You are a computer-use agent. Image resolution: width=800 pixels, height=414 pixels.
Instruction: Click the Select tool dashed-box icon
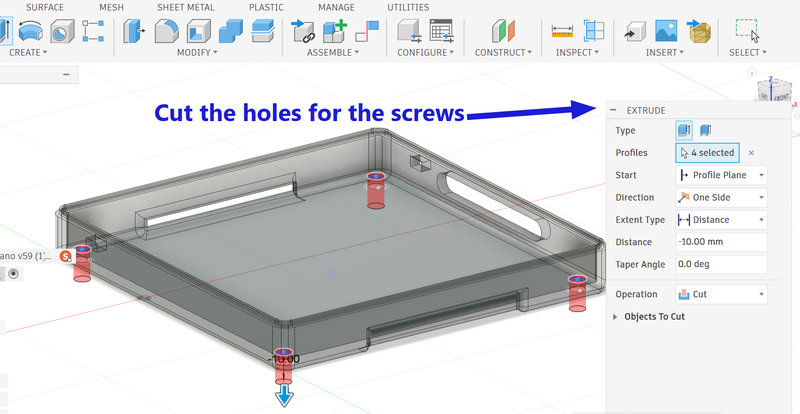(x=747, y=30)
